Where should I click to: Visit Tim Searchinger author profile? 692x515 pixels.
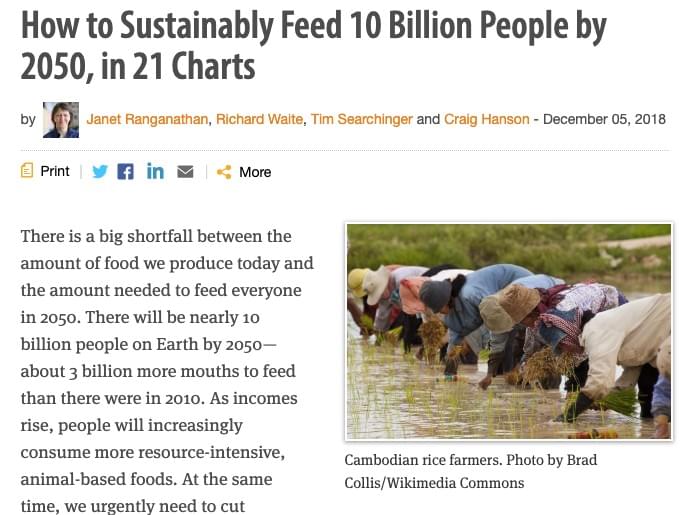point(361,119)
